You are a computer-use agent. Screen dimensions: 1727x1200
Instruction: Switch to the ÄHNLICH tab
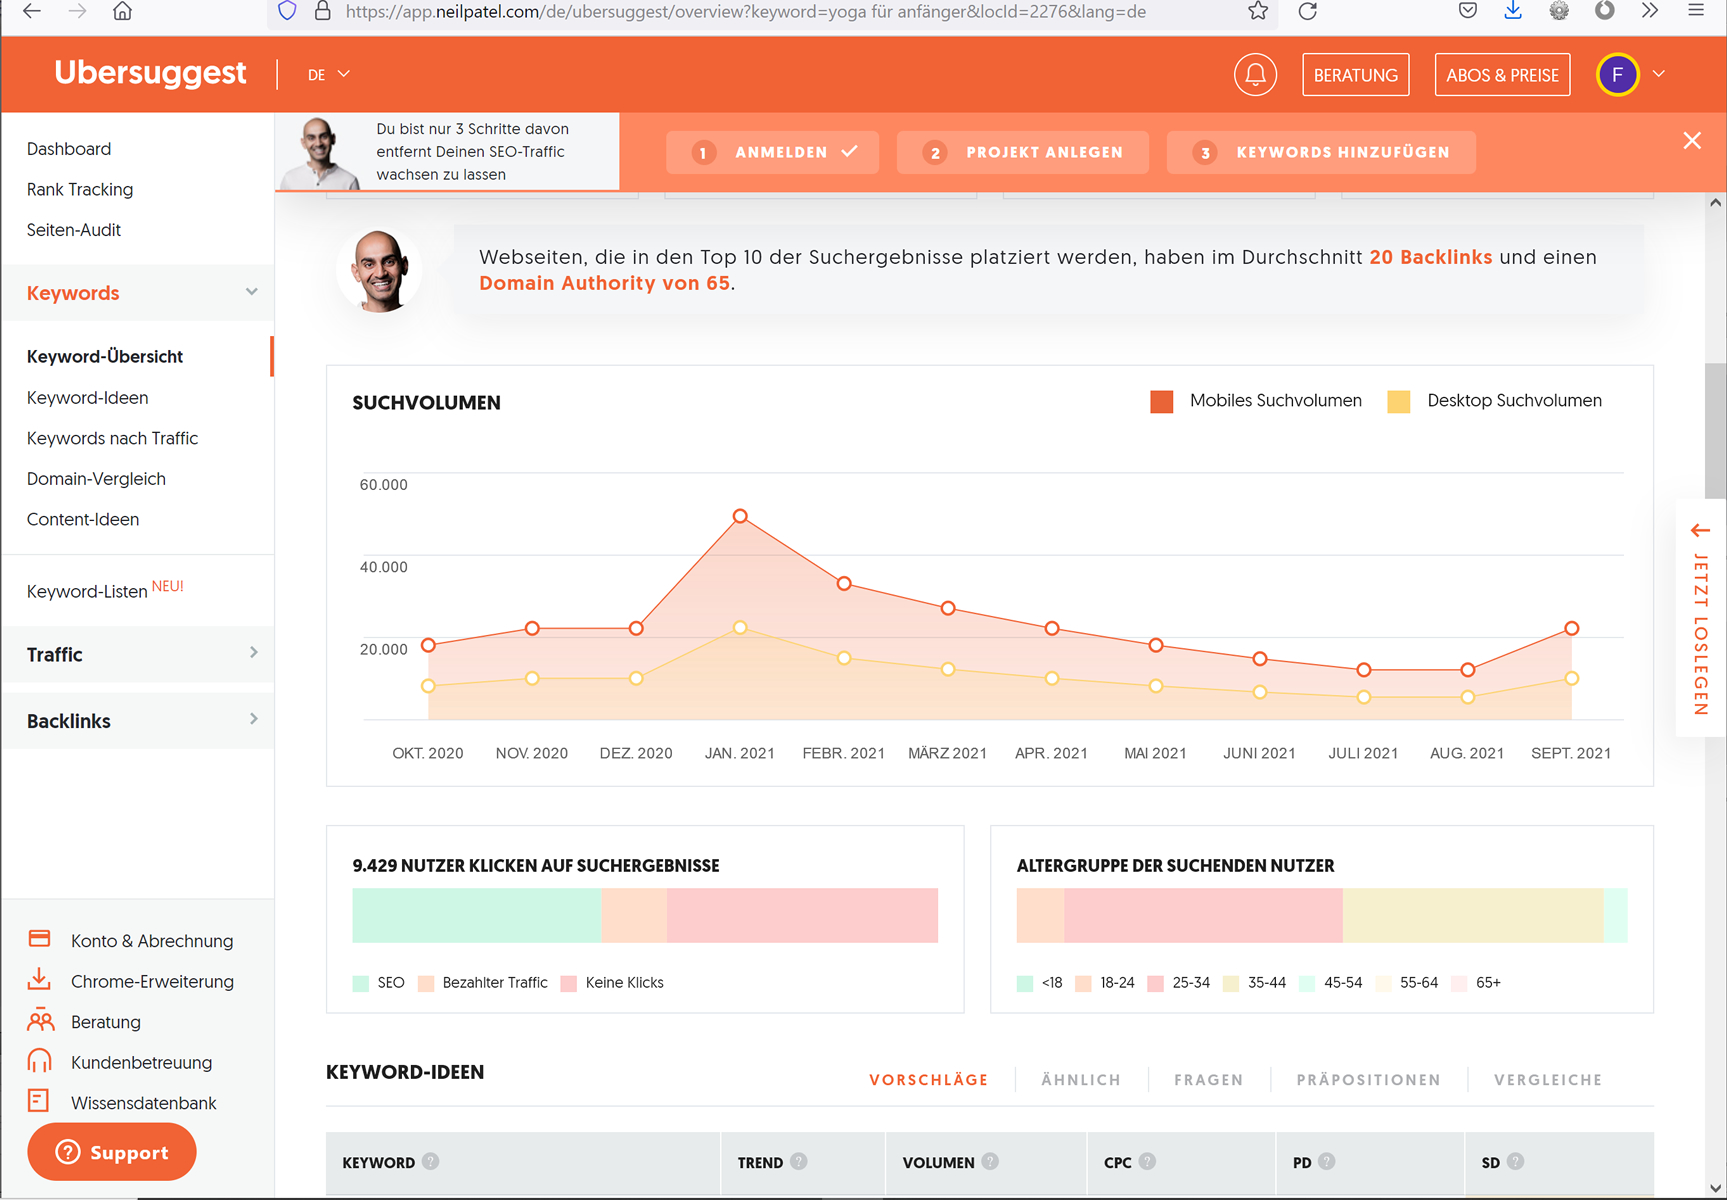pos(1081,1080)
